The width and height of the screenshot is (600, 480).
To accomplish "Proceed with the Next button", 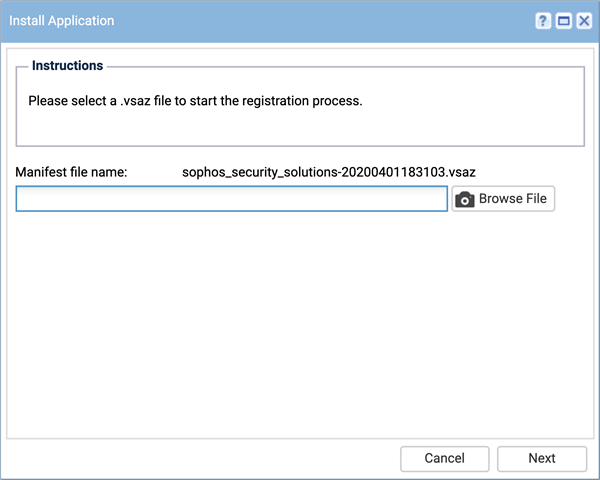I will (542, 458).
